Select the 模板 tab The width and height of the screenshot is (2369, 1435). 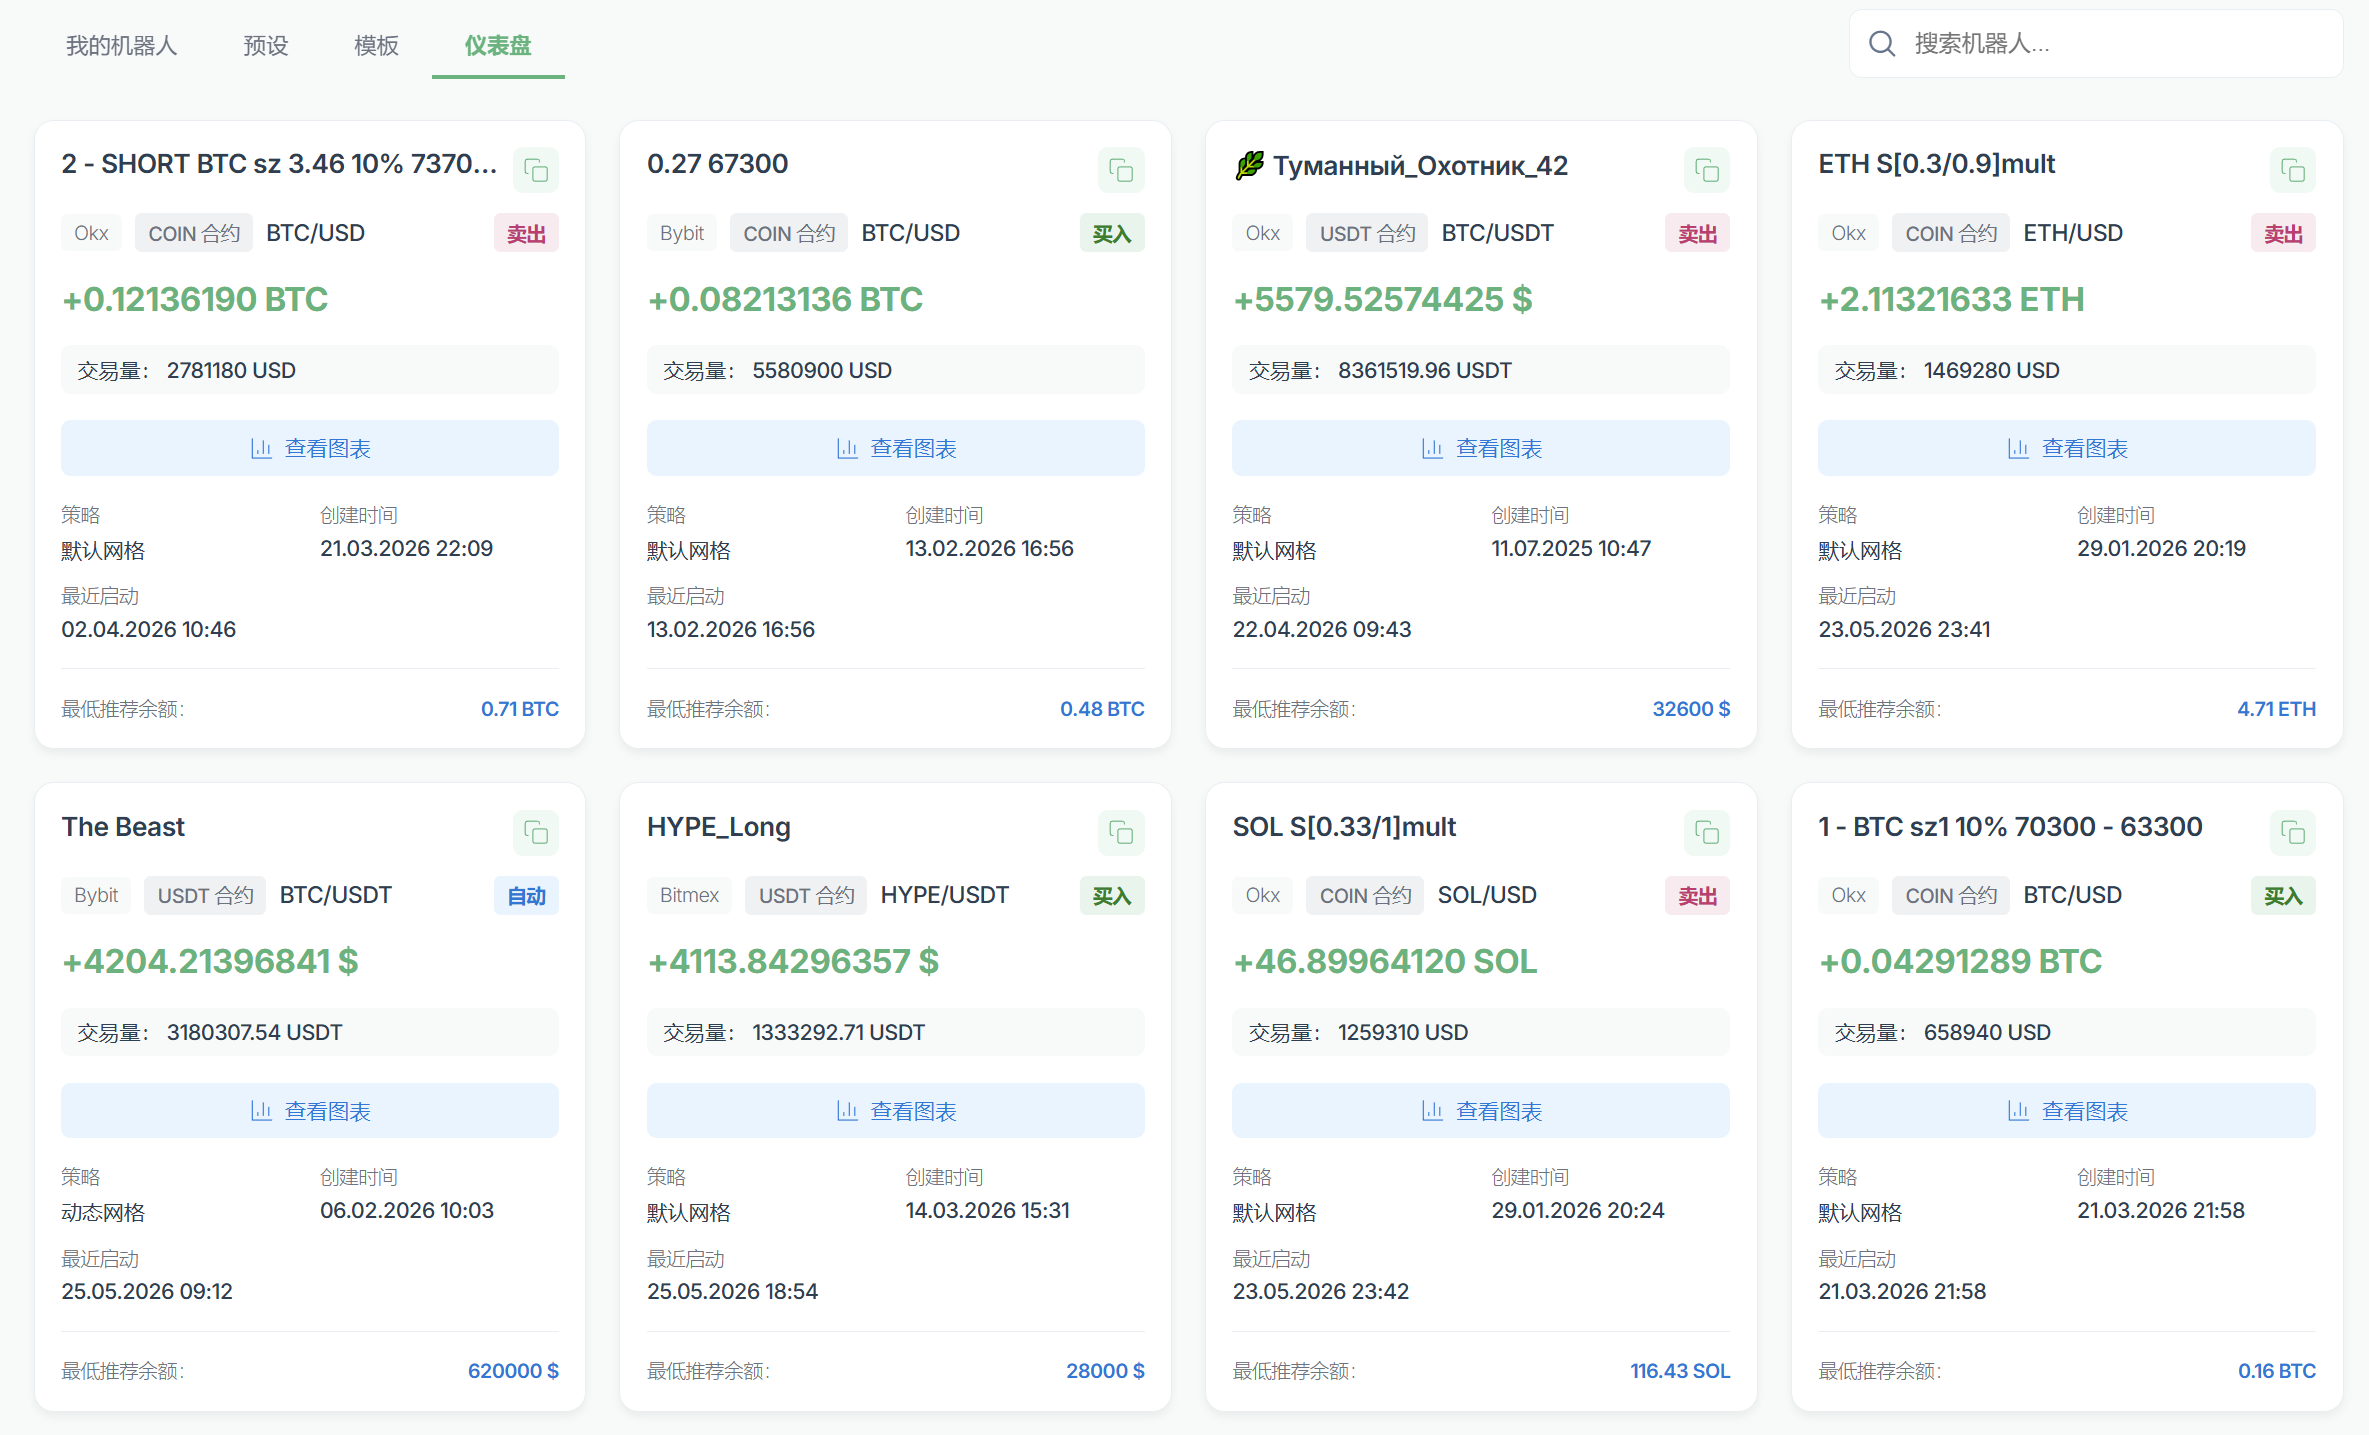coord(376,45)
